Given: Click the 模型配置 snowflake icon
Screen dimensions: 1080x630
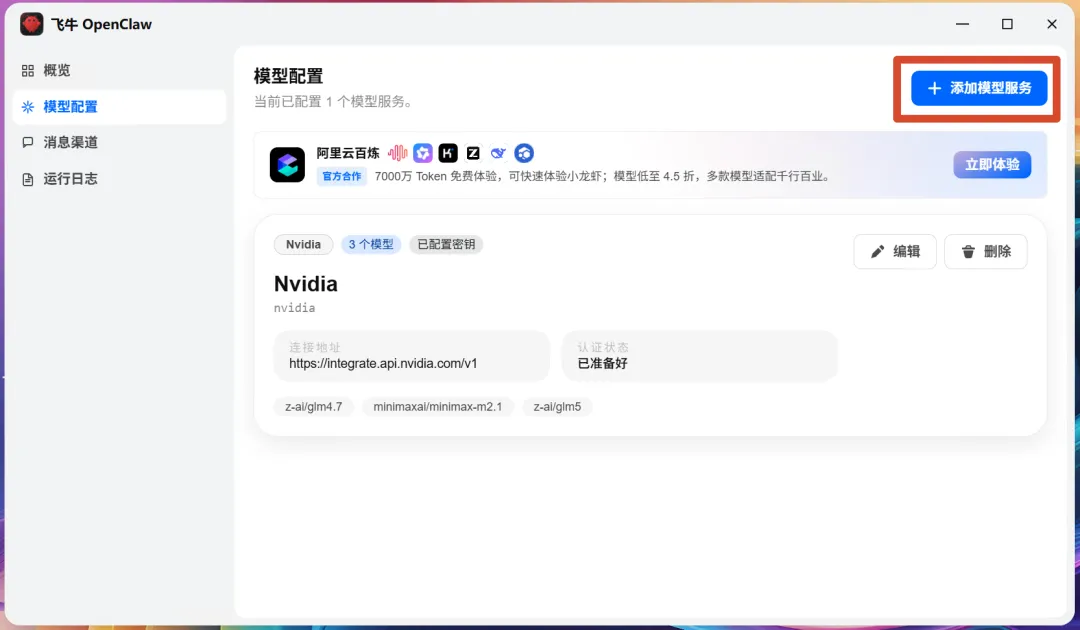Looking at the screenshot, I should 28,107.
